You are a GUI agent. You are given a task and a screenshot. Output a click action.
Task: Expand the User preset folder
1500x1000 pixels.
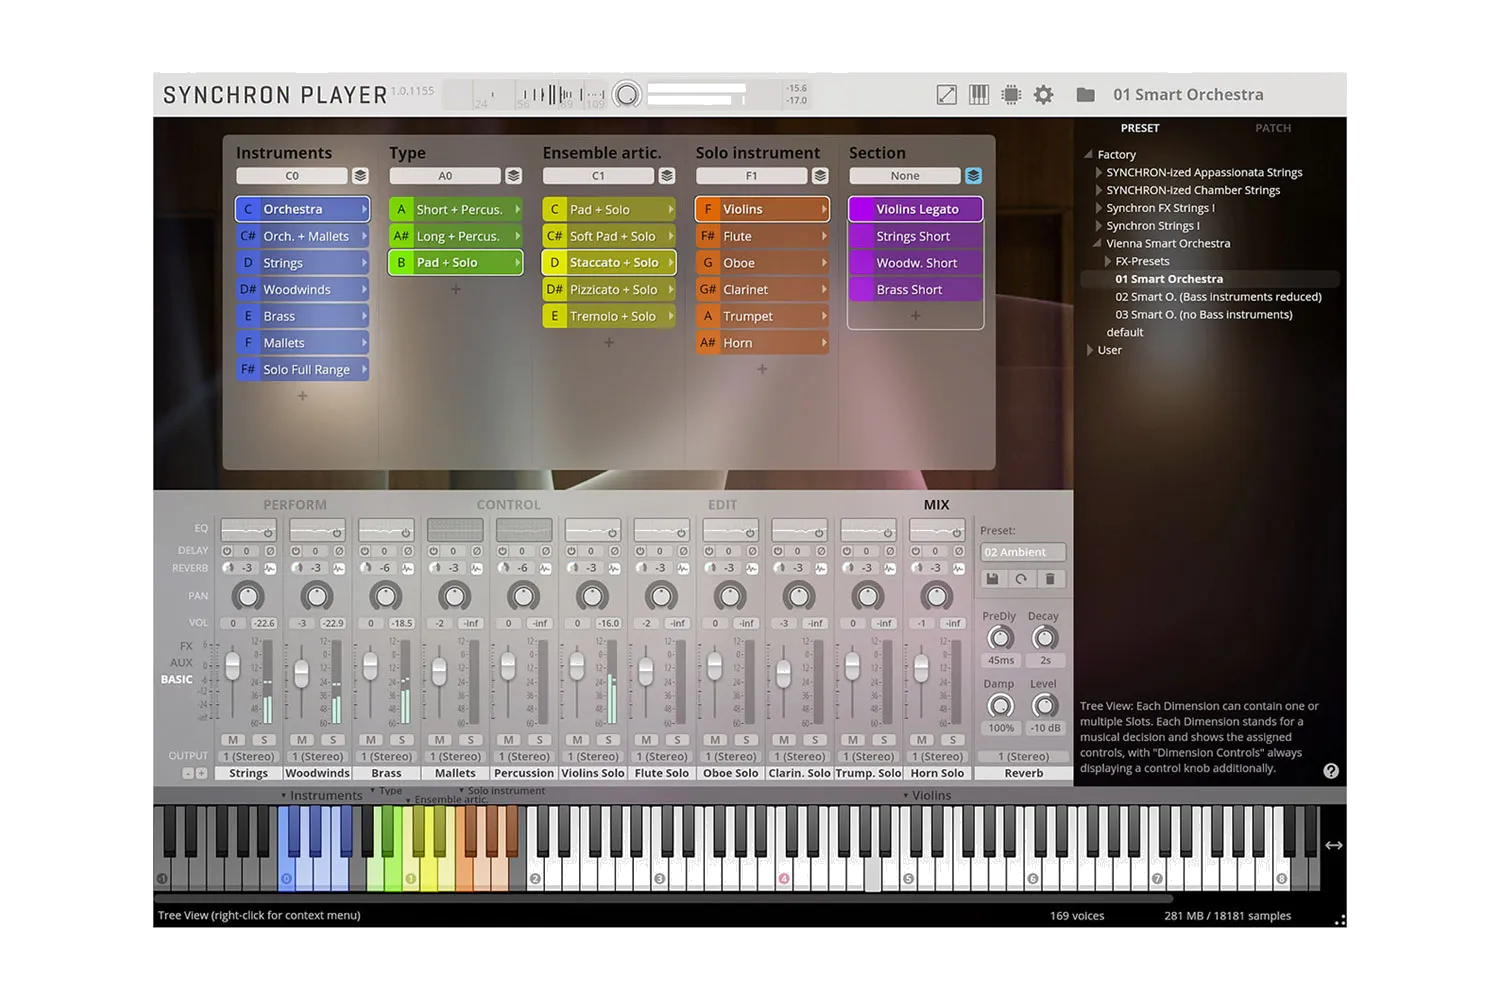1090,350
